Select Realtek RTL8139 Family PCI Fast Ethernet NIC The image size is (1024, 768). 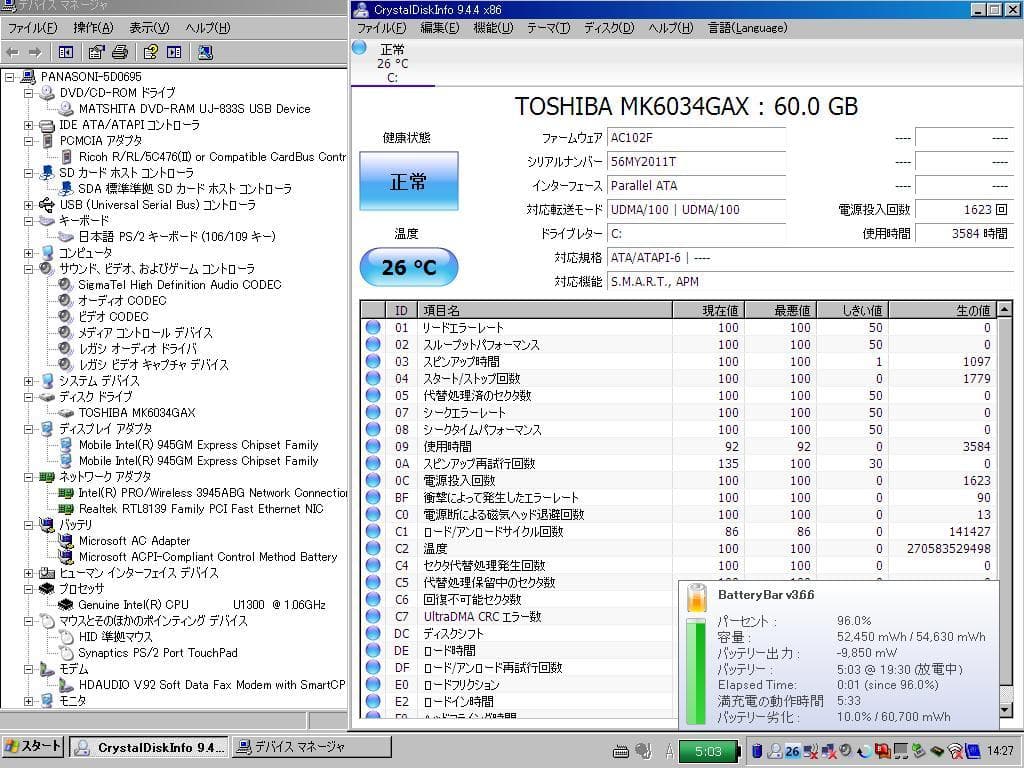pos(201,509)
